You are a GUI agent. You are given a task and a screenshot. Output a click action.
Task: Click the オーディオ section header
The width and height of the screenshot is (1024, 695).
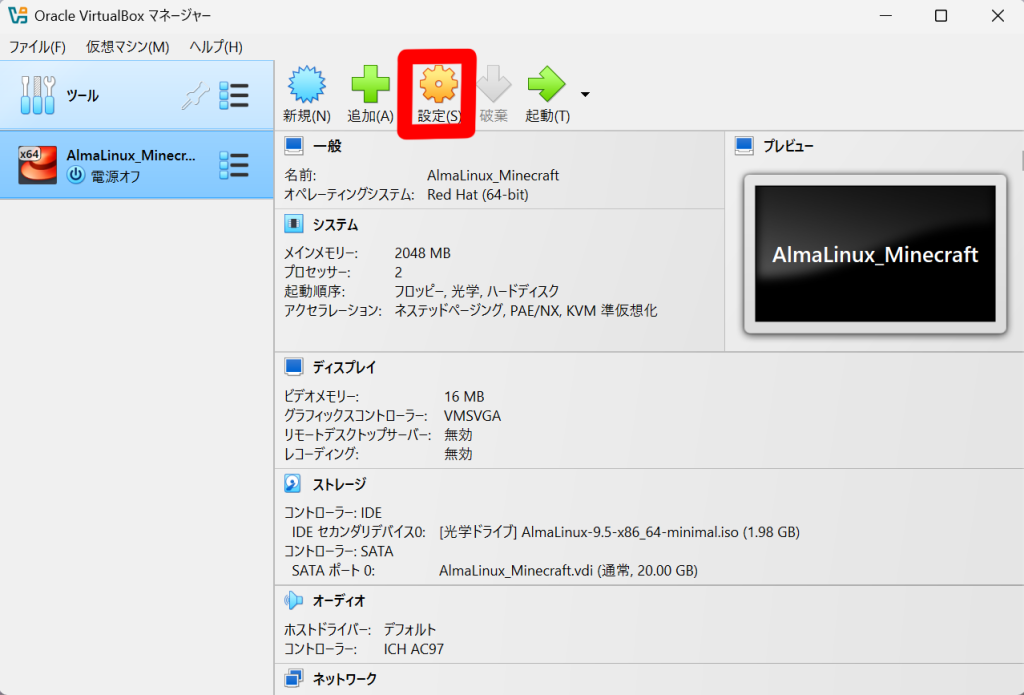[x=339, y=600]
